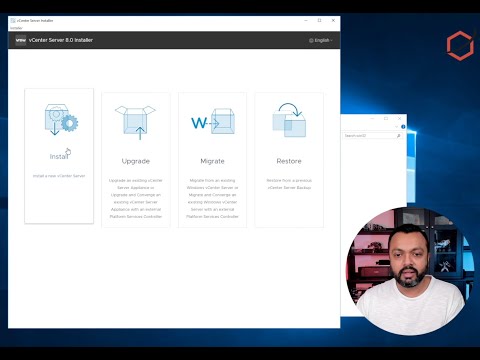Minimize the vCenter Server Installer window
Screen dimensions: 480x360
tap(306, 20)
